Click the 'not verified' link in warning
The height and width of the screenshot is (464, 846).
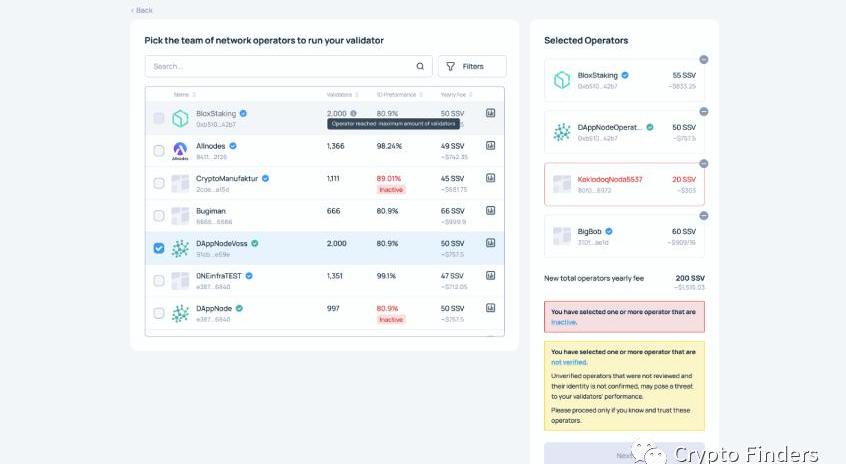click(x=569, y=362)
